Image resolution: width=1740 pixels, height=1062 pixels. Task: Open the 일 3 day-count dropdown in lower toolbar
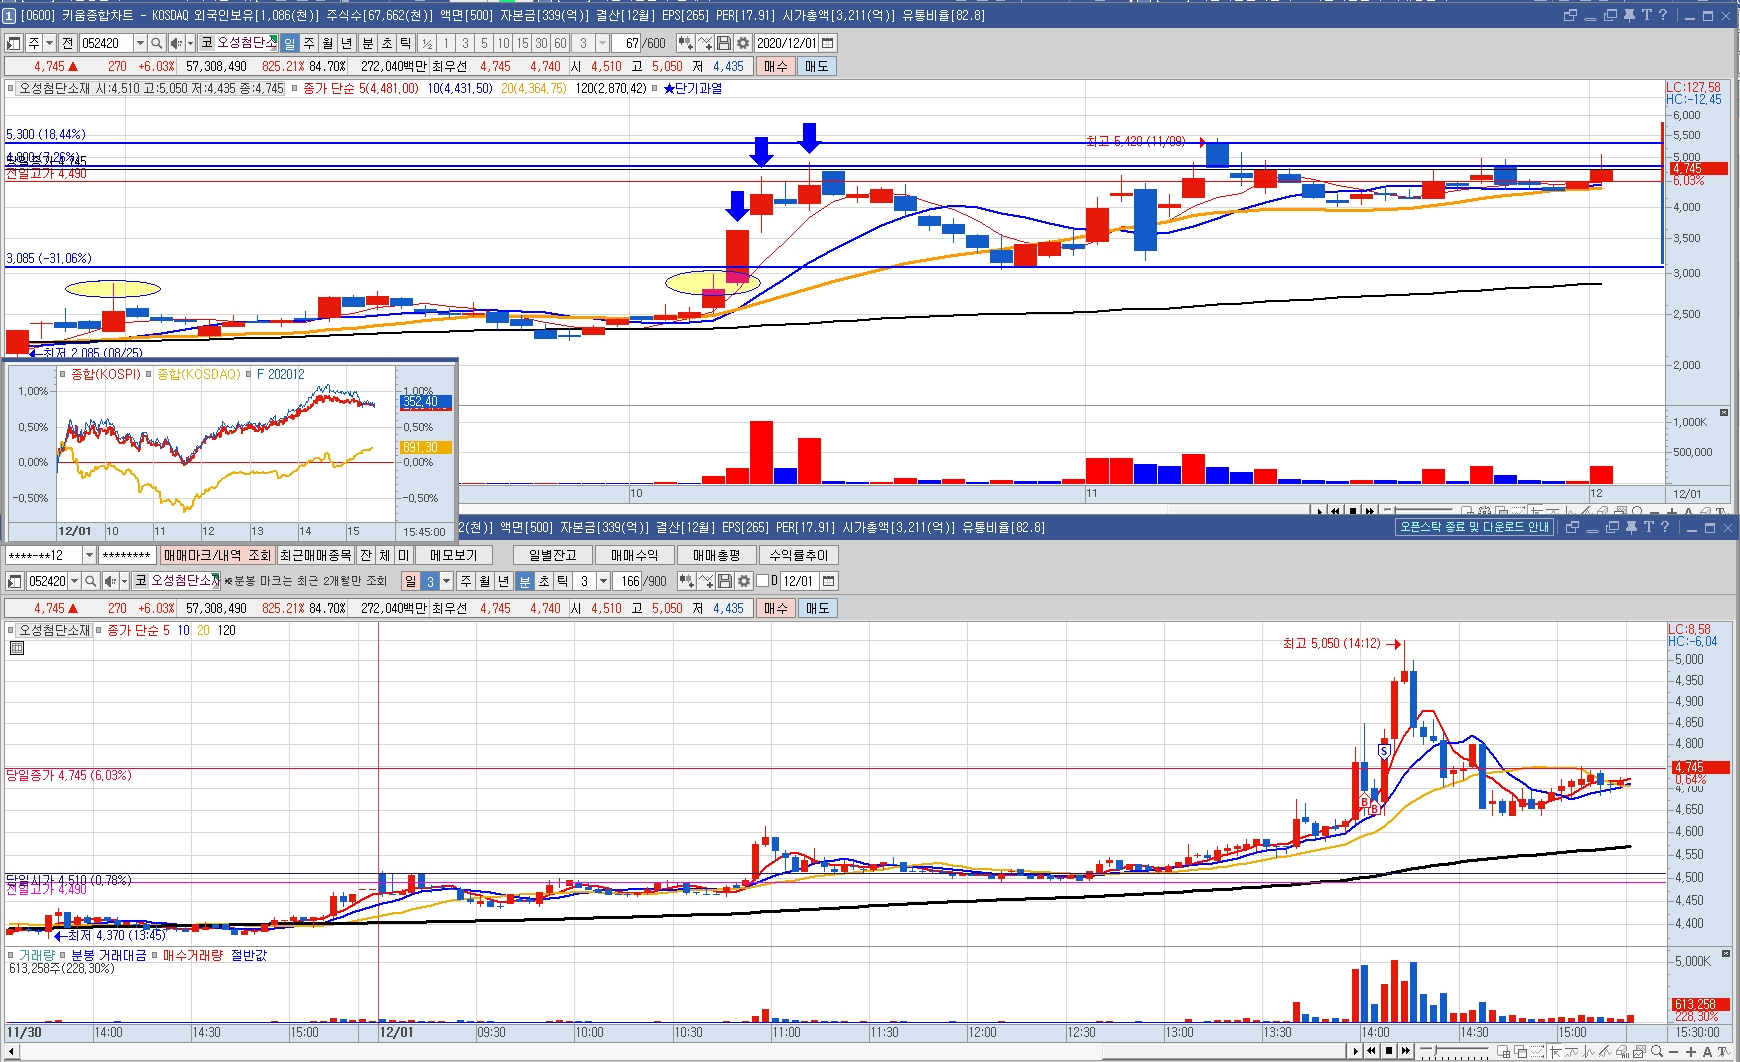(447, 581)
